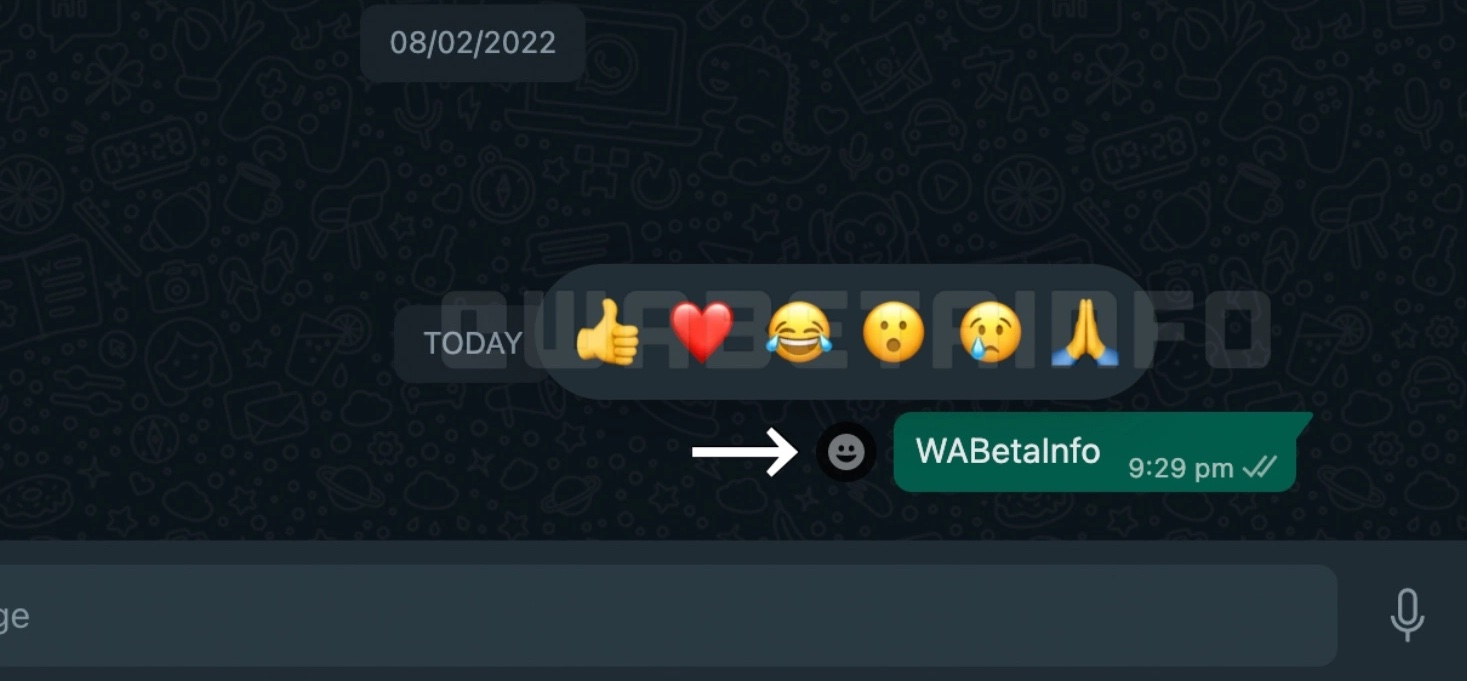Pick the sad crying face reaction

(990, 332)
